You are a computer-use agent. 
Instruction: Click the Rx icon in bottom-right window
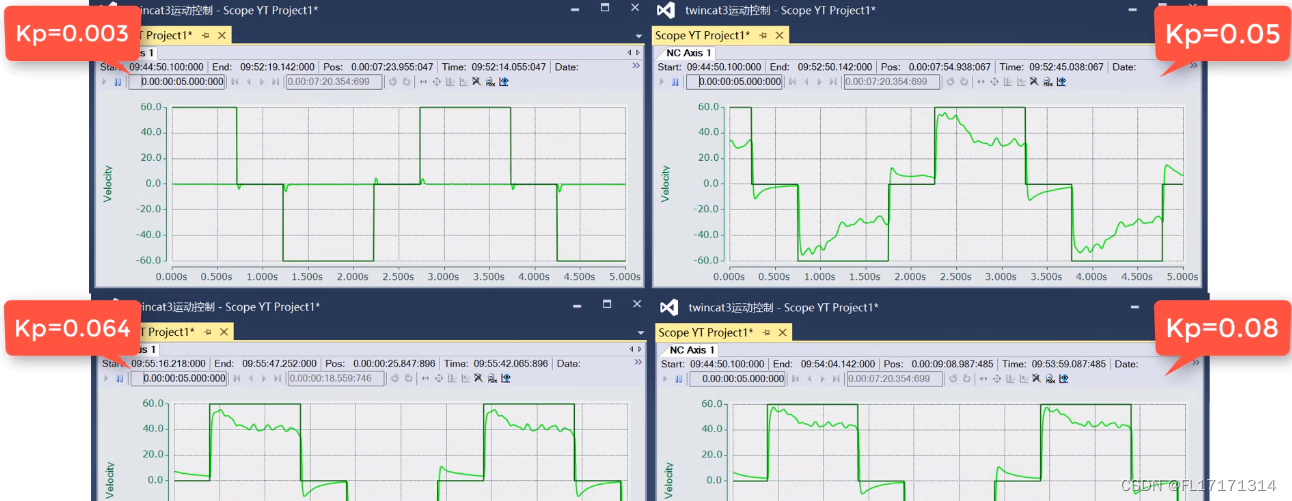point(1050,378)
